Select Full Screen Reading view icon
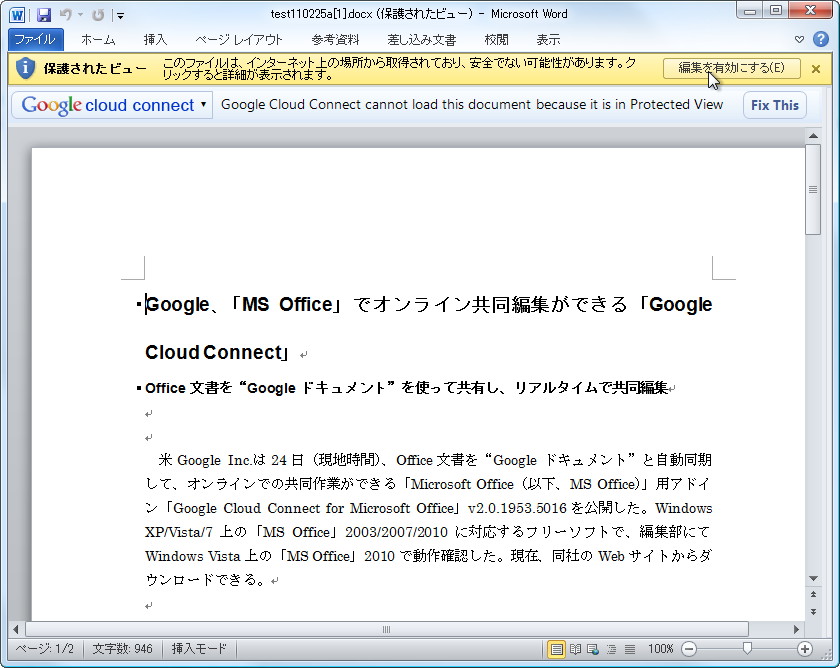 (x=575, y=650)
